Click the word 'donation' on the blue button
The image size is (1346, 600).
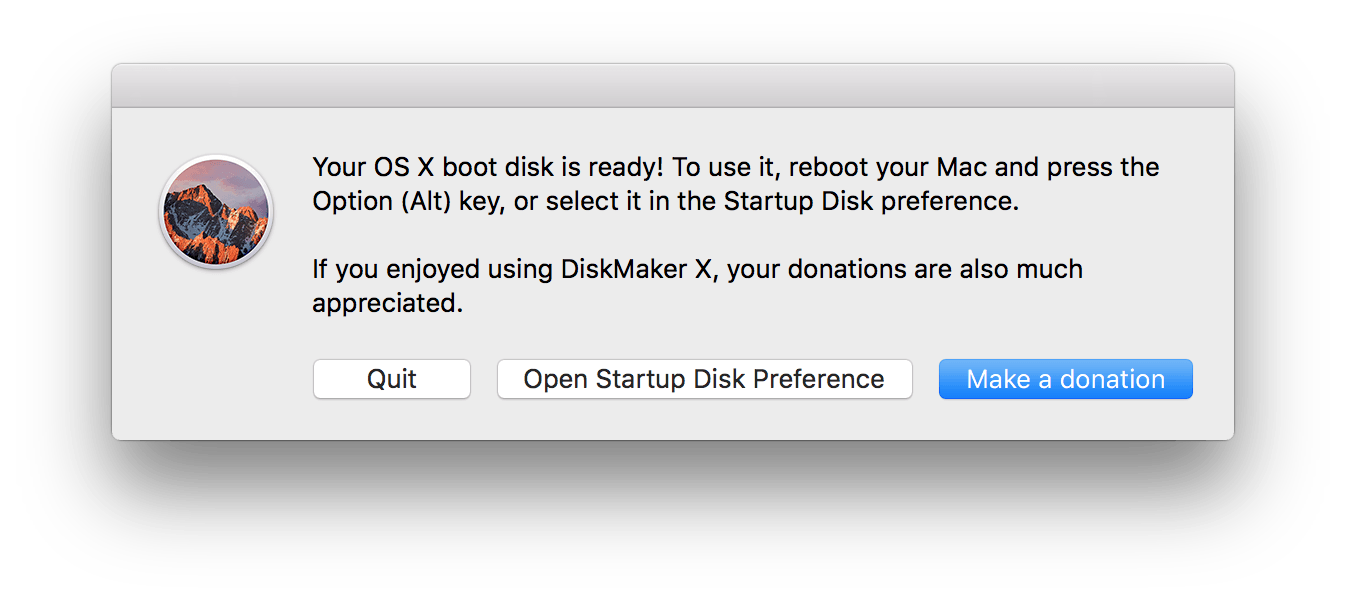[x=1112, y=379]
